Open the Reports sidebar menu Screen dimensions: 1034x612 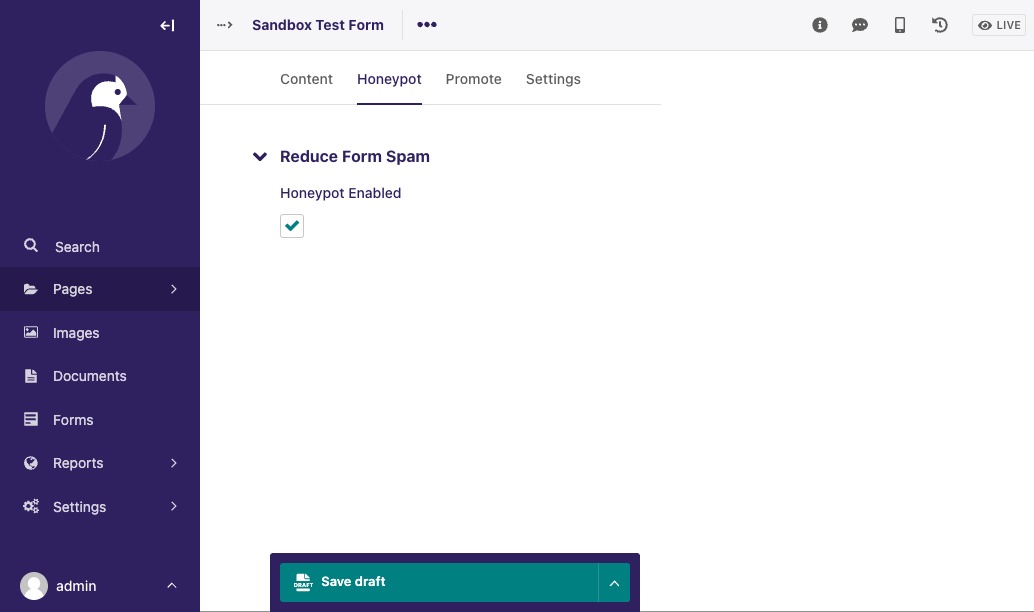pos(100,463)
